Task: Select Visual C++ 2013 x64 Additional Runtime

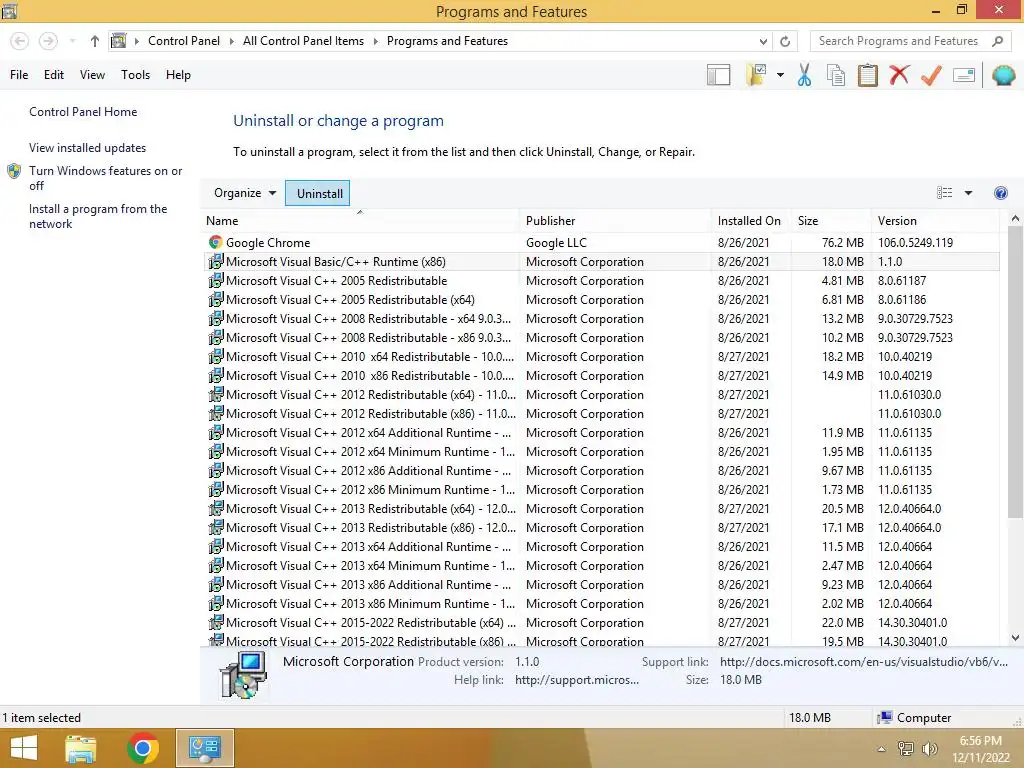Action: point(601,547)
